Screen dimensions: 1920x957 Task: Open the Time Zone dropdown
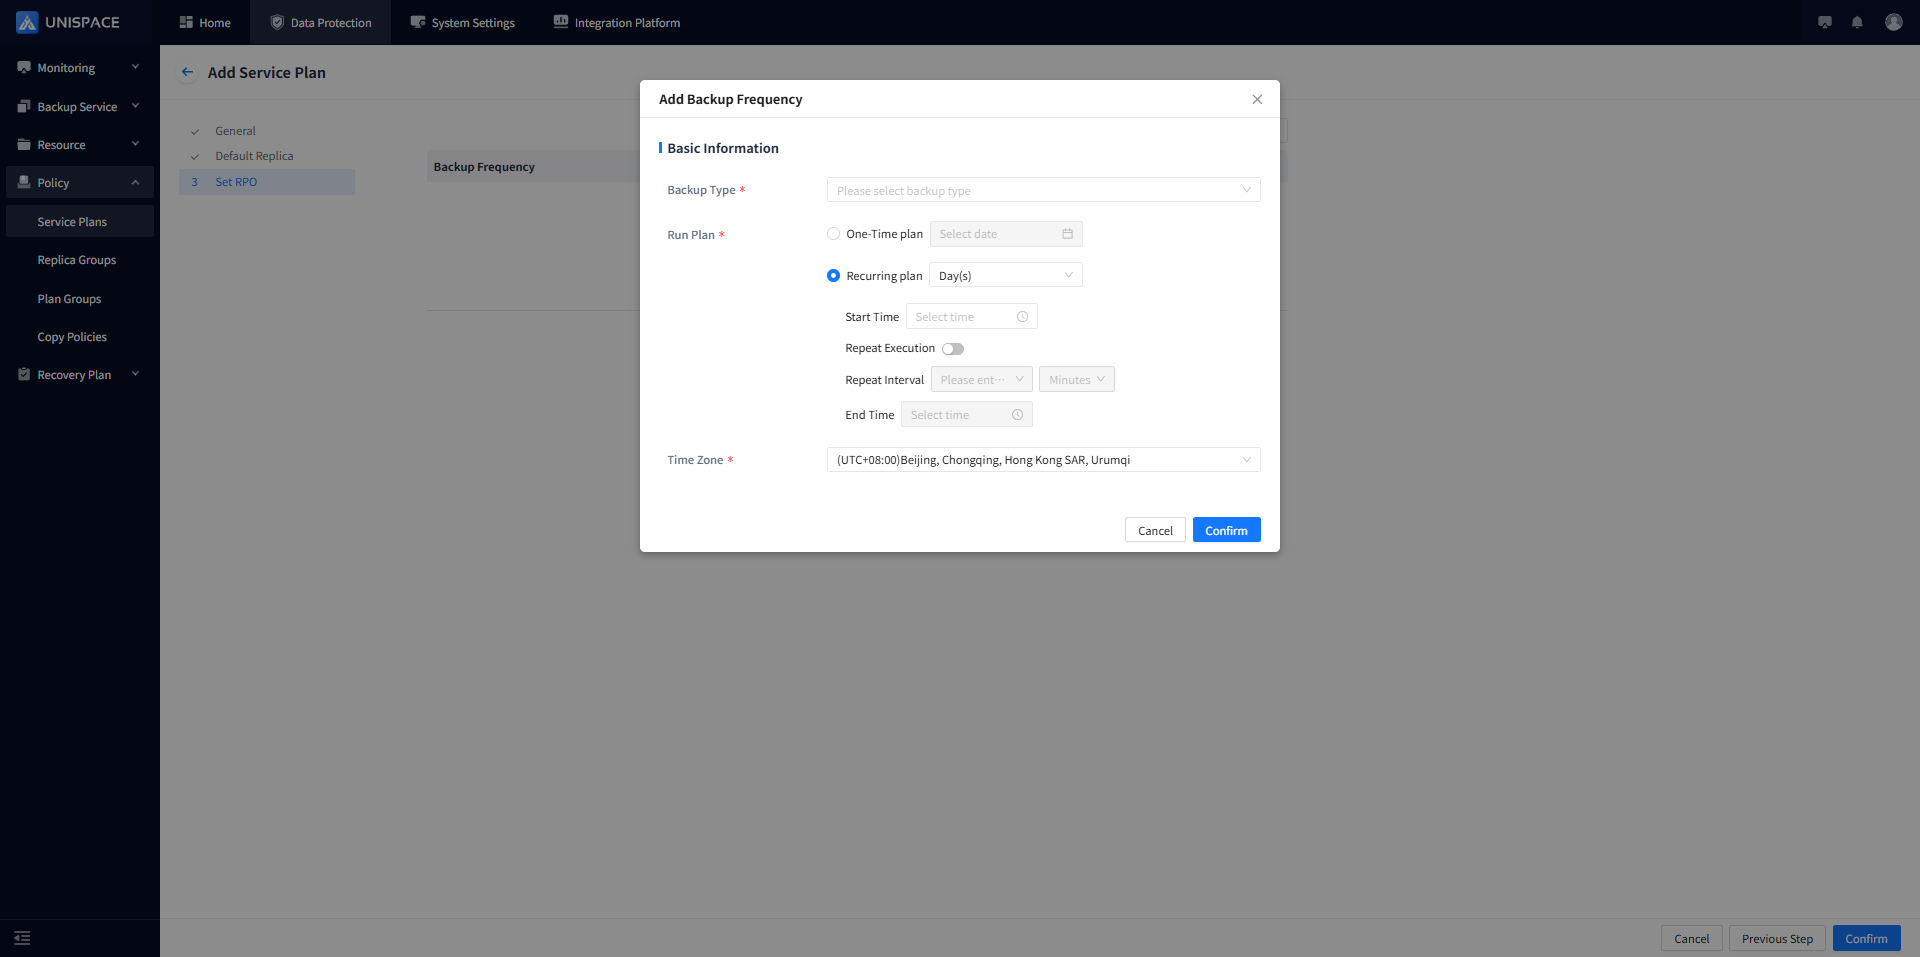(1043, 460)
